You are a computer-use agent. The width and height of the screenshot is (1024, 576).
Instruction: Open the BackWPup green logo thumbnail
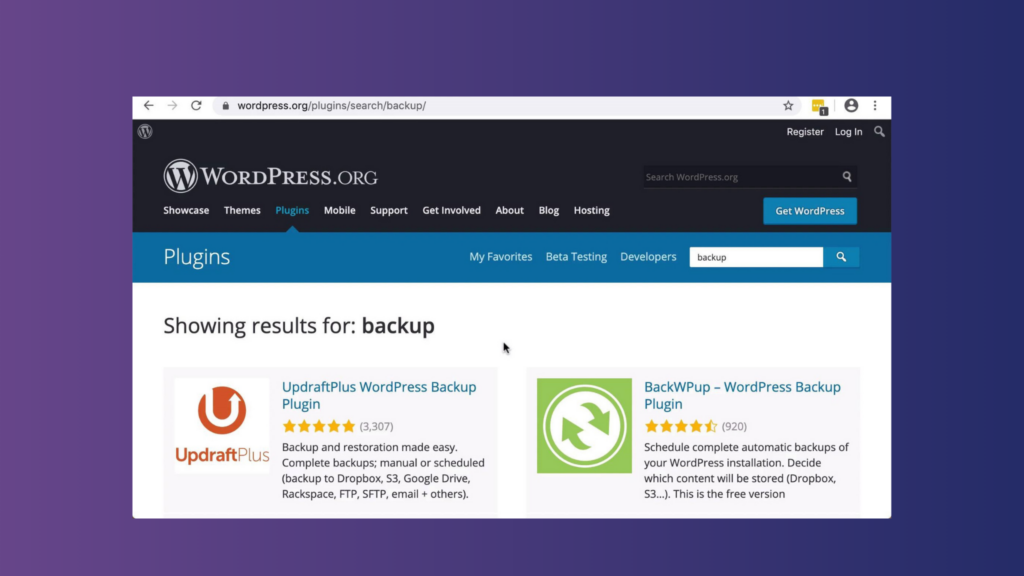click(584, 426)
